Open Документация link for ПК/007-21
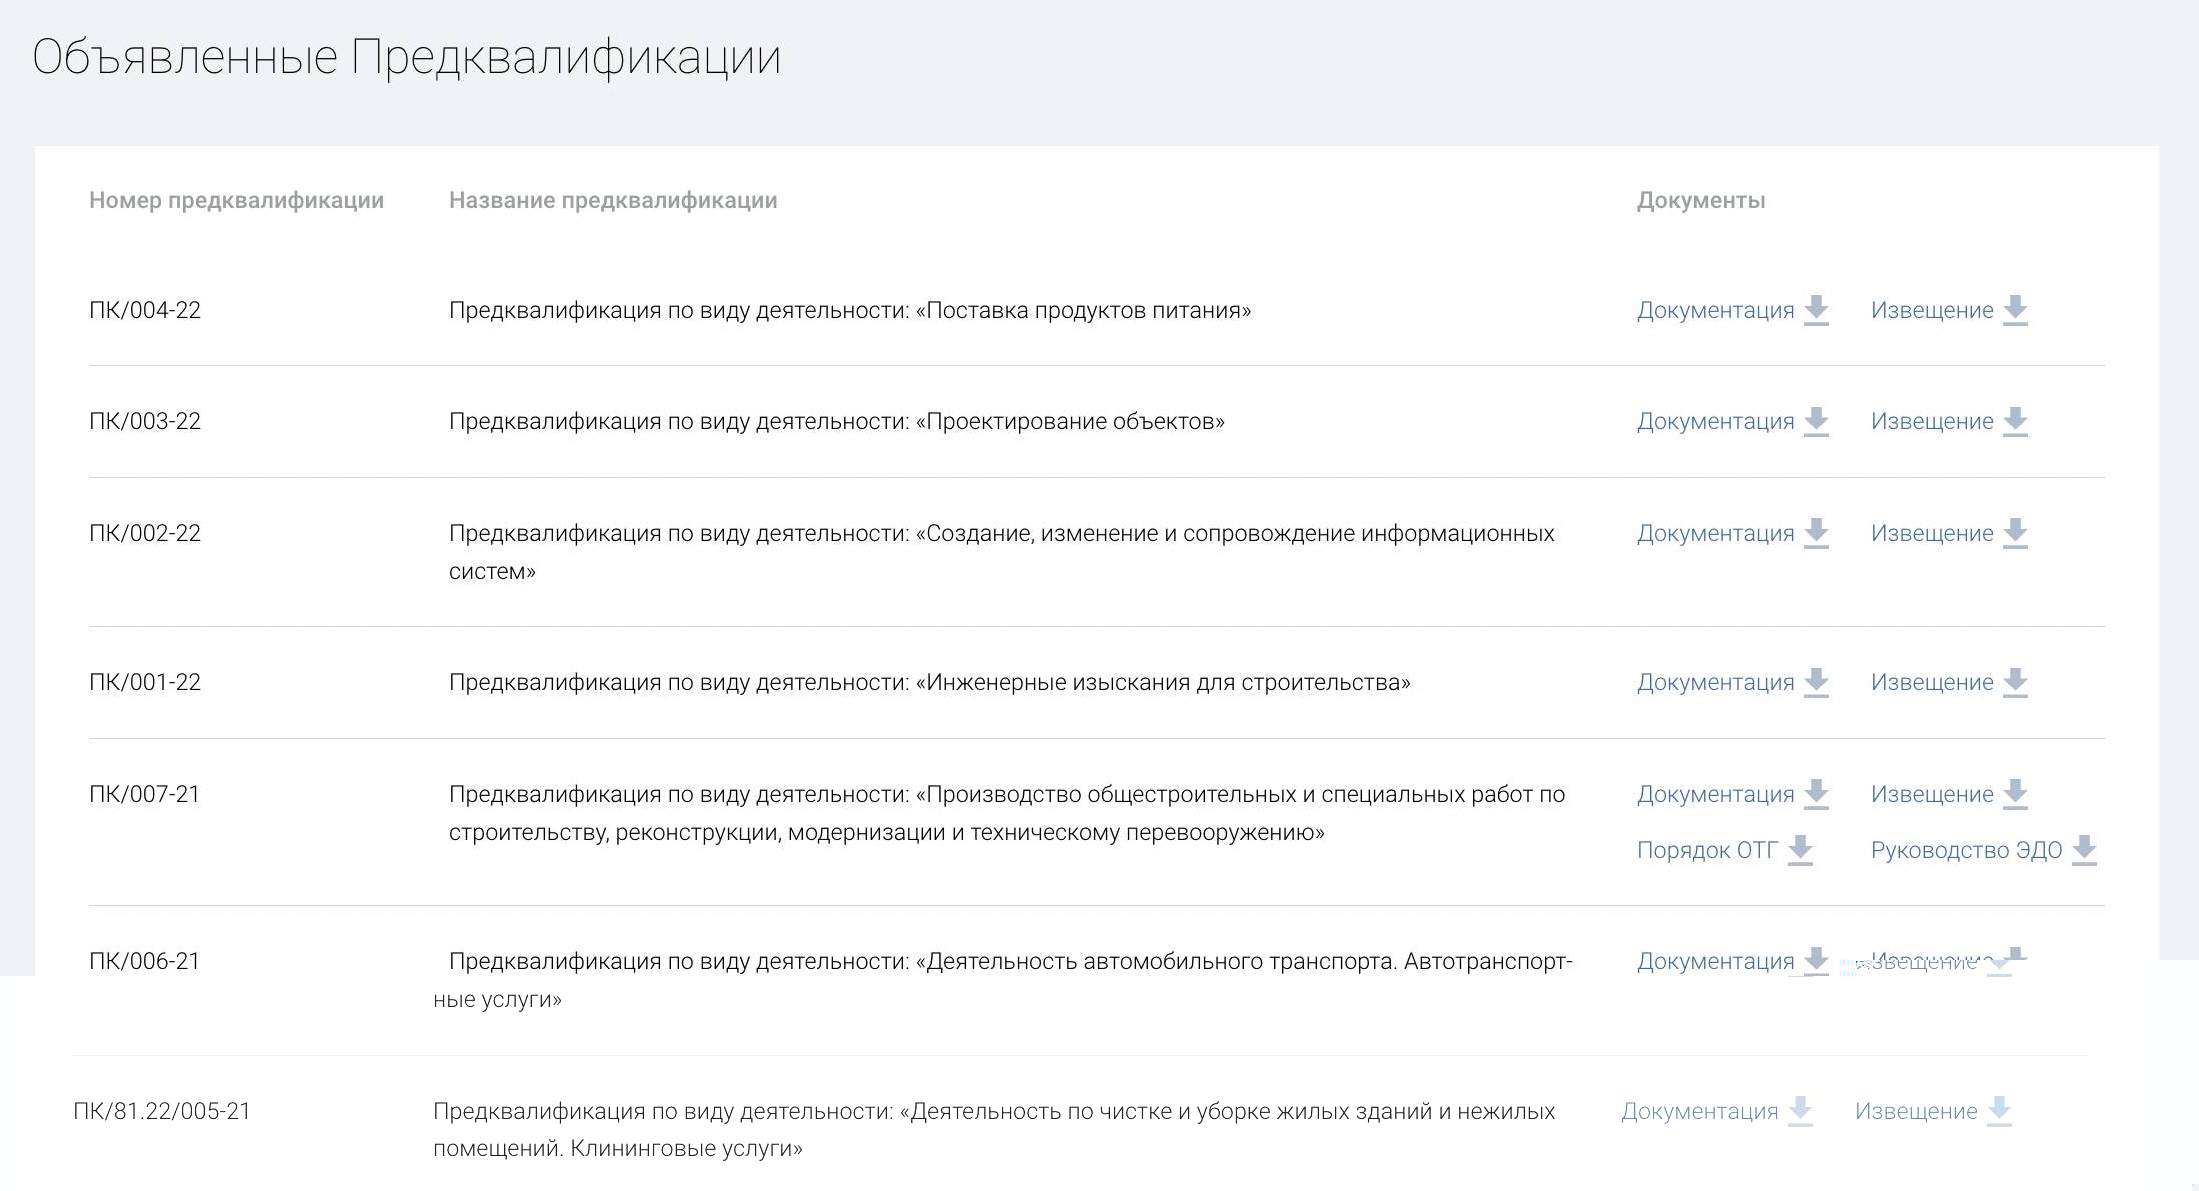The image size is (2199, 1191). (x=1715, y=795)
